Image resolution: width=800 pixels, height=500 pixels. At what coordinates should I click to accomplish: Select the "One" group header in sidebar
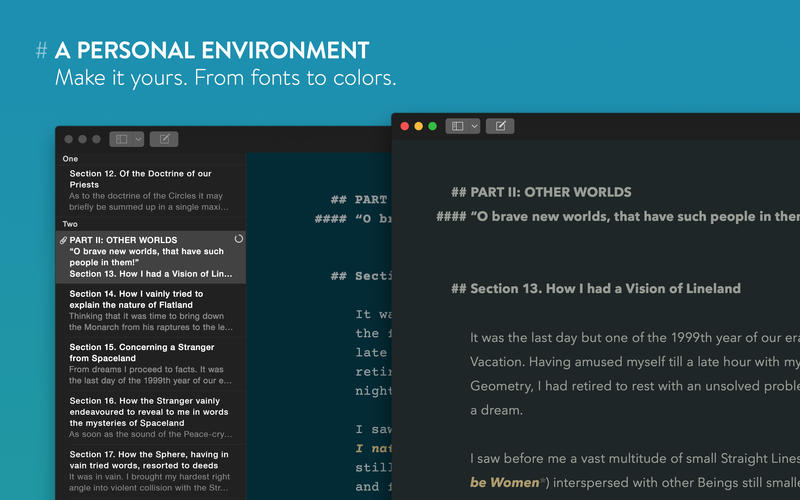coord(70,158)
